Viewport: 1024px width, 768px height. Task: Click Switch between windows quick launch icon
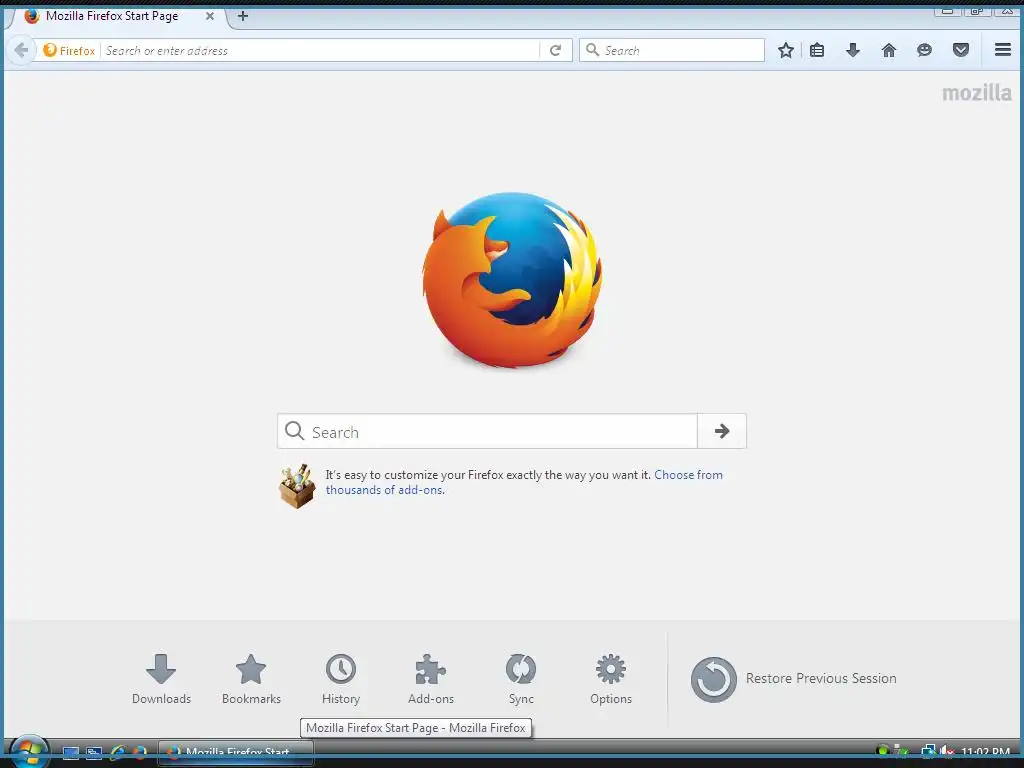(x=94, y=753)
